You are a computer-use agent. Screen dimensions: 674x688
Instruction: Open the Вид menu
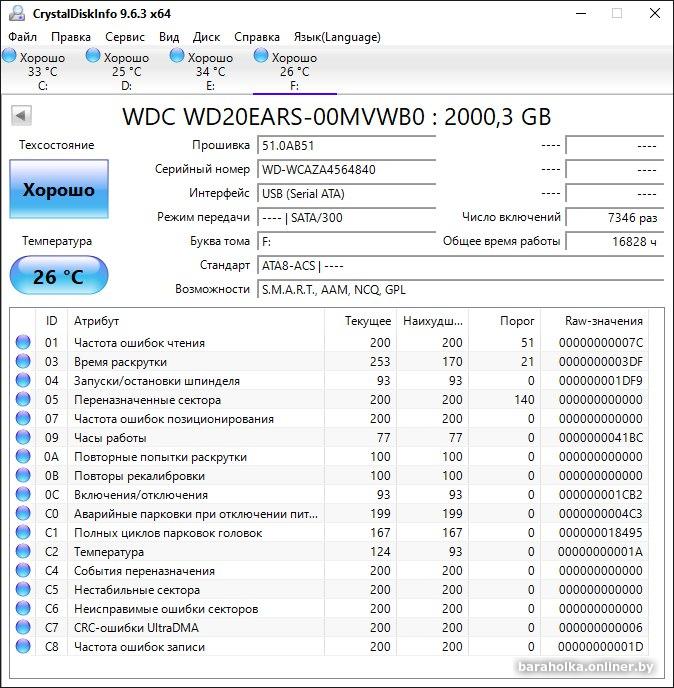169,37
